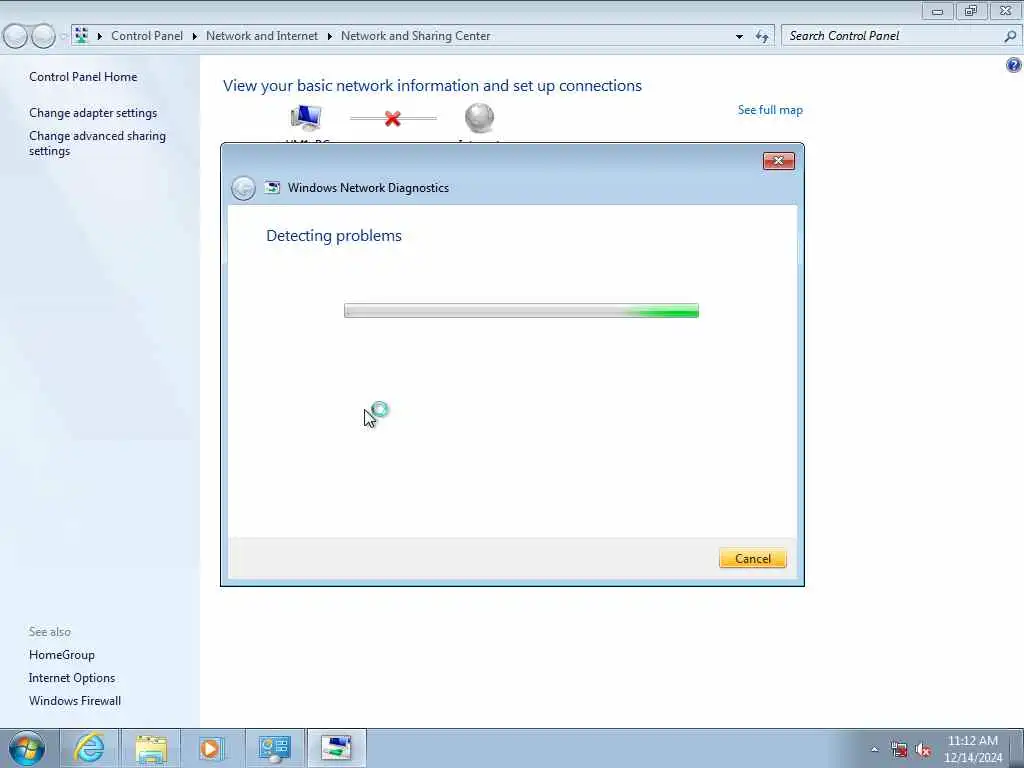Open the Start menu
The image size is (1024, 768).
click(x=27, y=748)
